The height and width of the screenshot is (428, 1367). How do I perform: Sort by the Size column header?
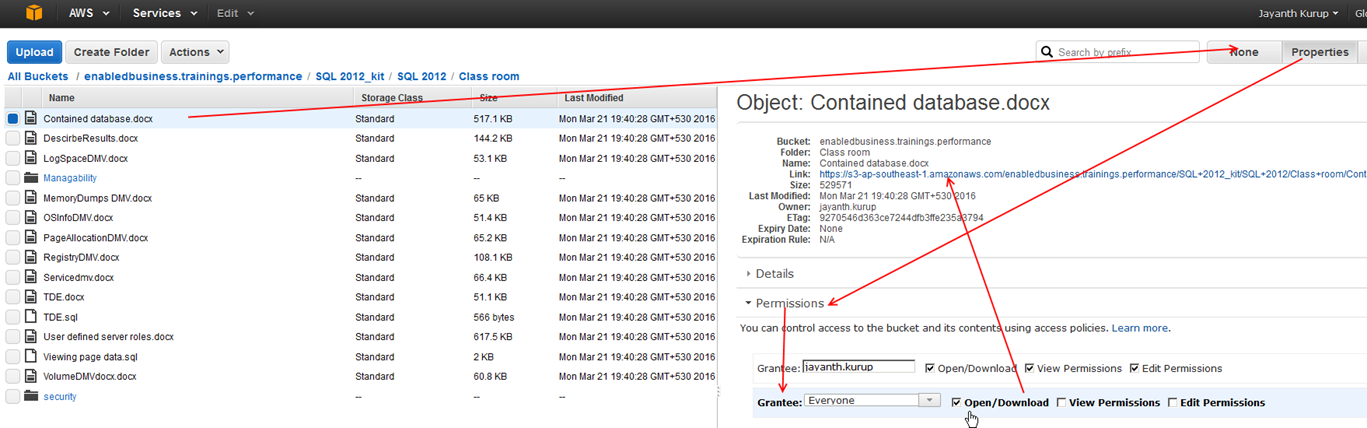pyautogui.click(x=488, y=98)
